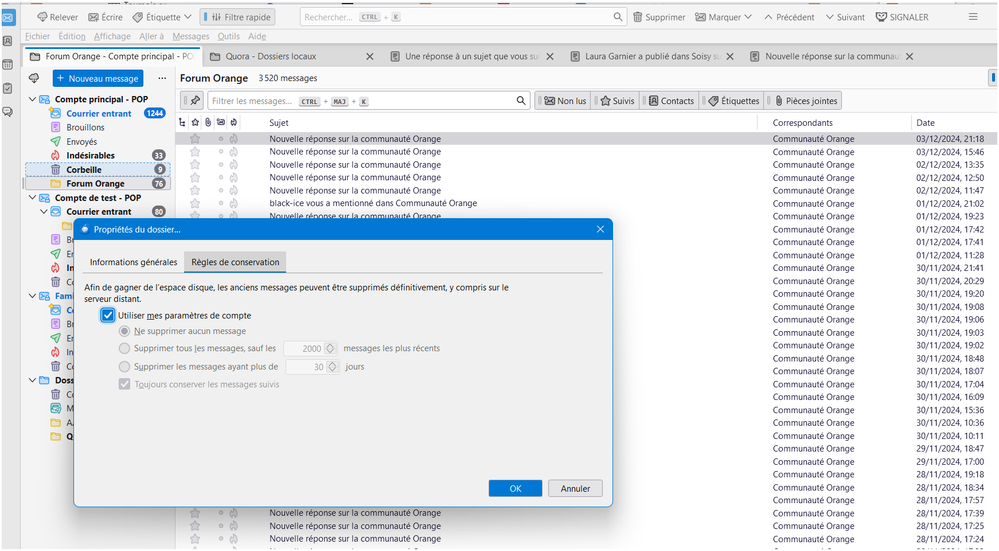Click the search magnifier in Rechercher box
Screen dimensions: 999x551
pyautogui.click(x=617, y=17)
